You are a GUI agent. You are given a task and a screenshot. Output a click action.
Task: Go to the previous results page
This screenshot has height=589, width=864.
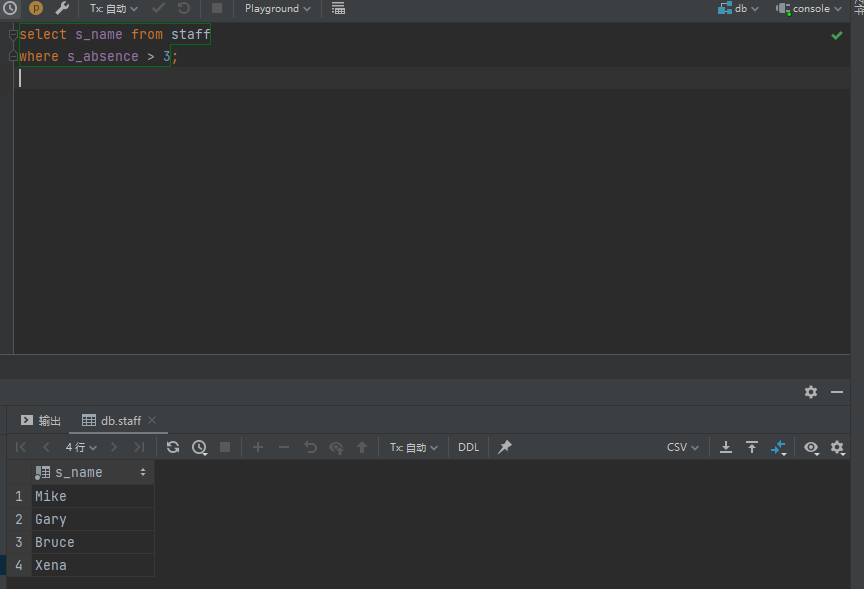coord(46,447)
